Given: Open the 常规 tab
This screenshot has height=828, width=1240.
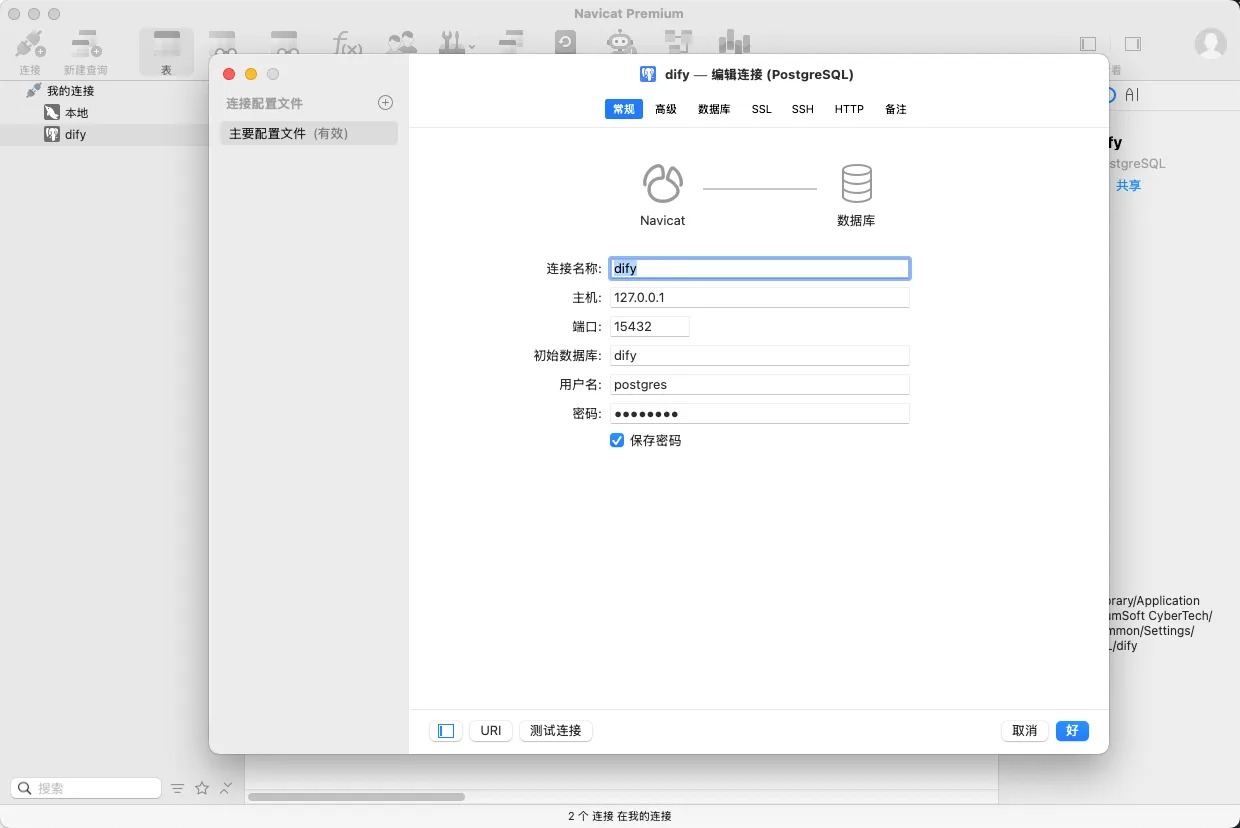Looking at the screenshot, I should click(x=623, y=109).
